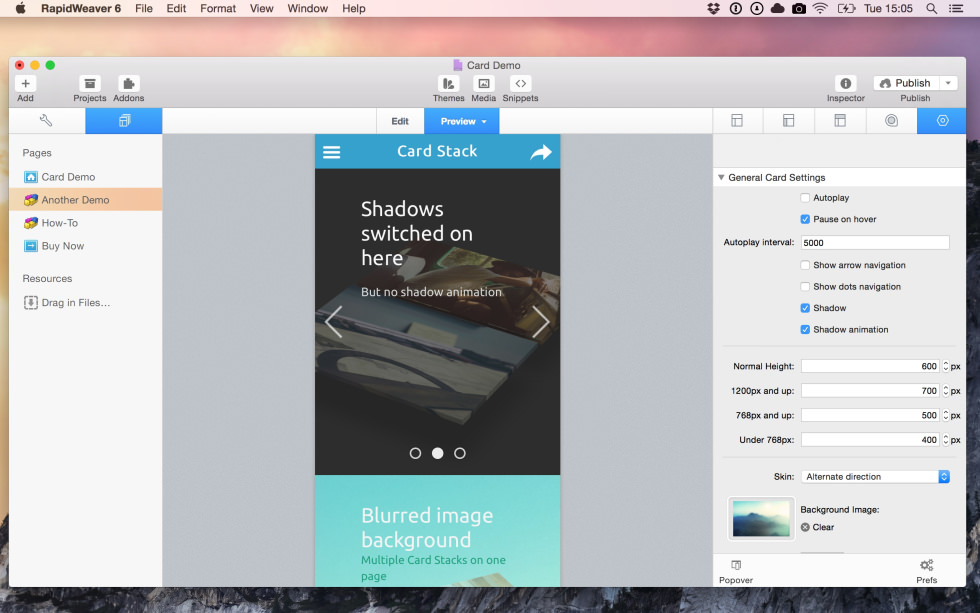Click the Normal Height field
980x613 pixels.
pyautogui.click(x=870, y=366)
